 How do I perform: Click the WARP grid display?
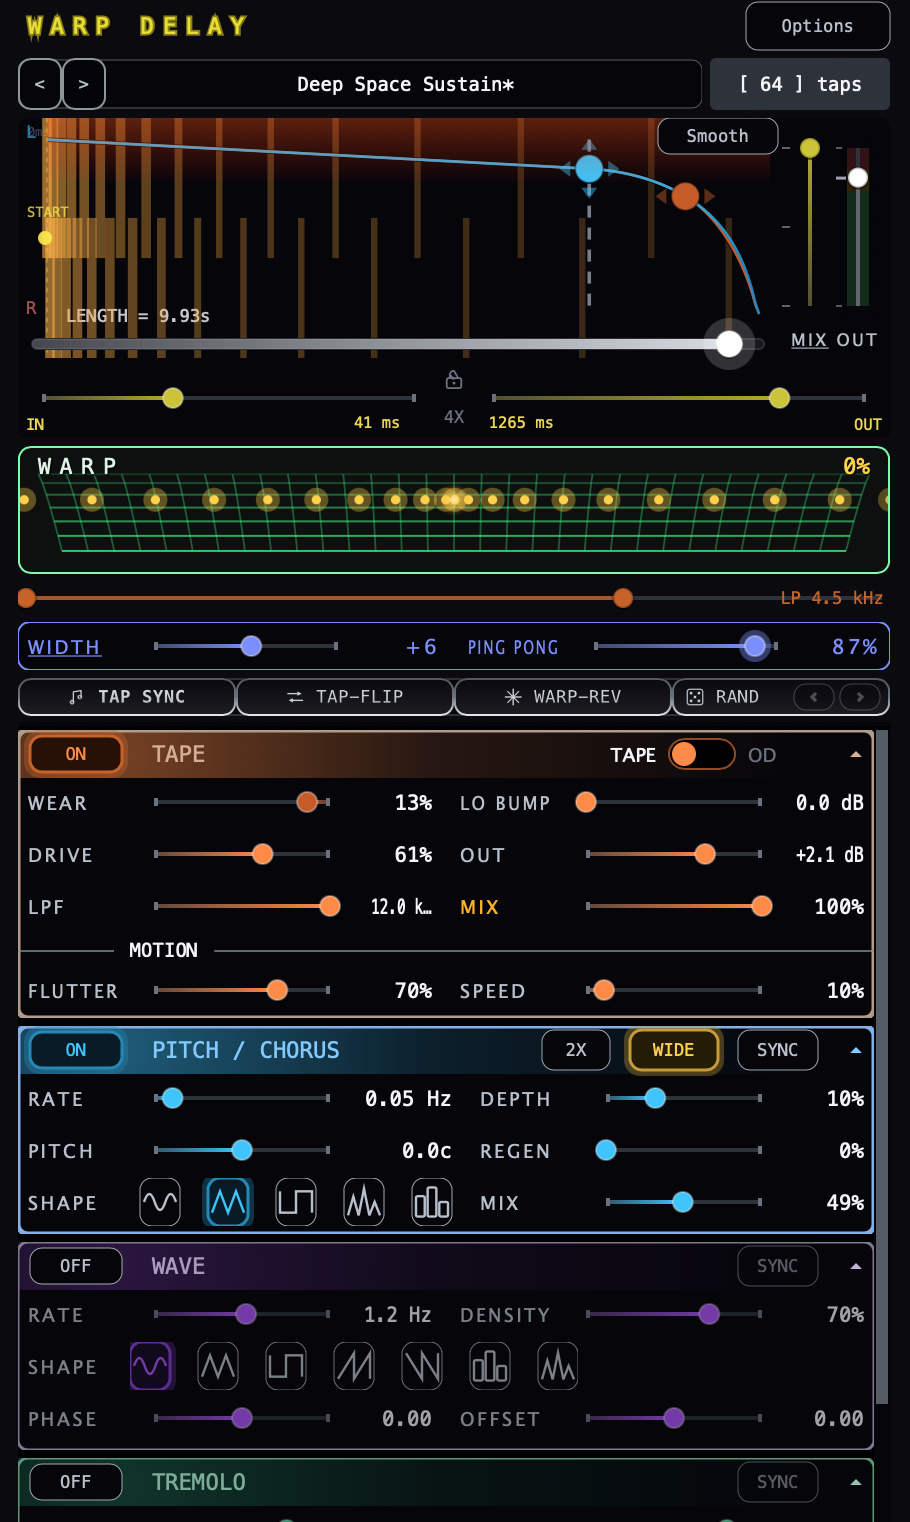(x=454, y=510)
